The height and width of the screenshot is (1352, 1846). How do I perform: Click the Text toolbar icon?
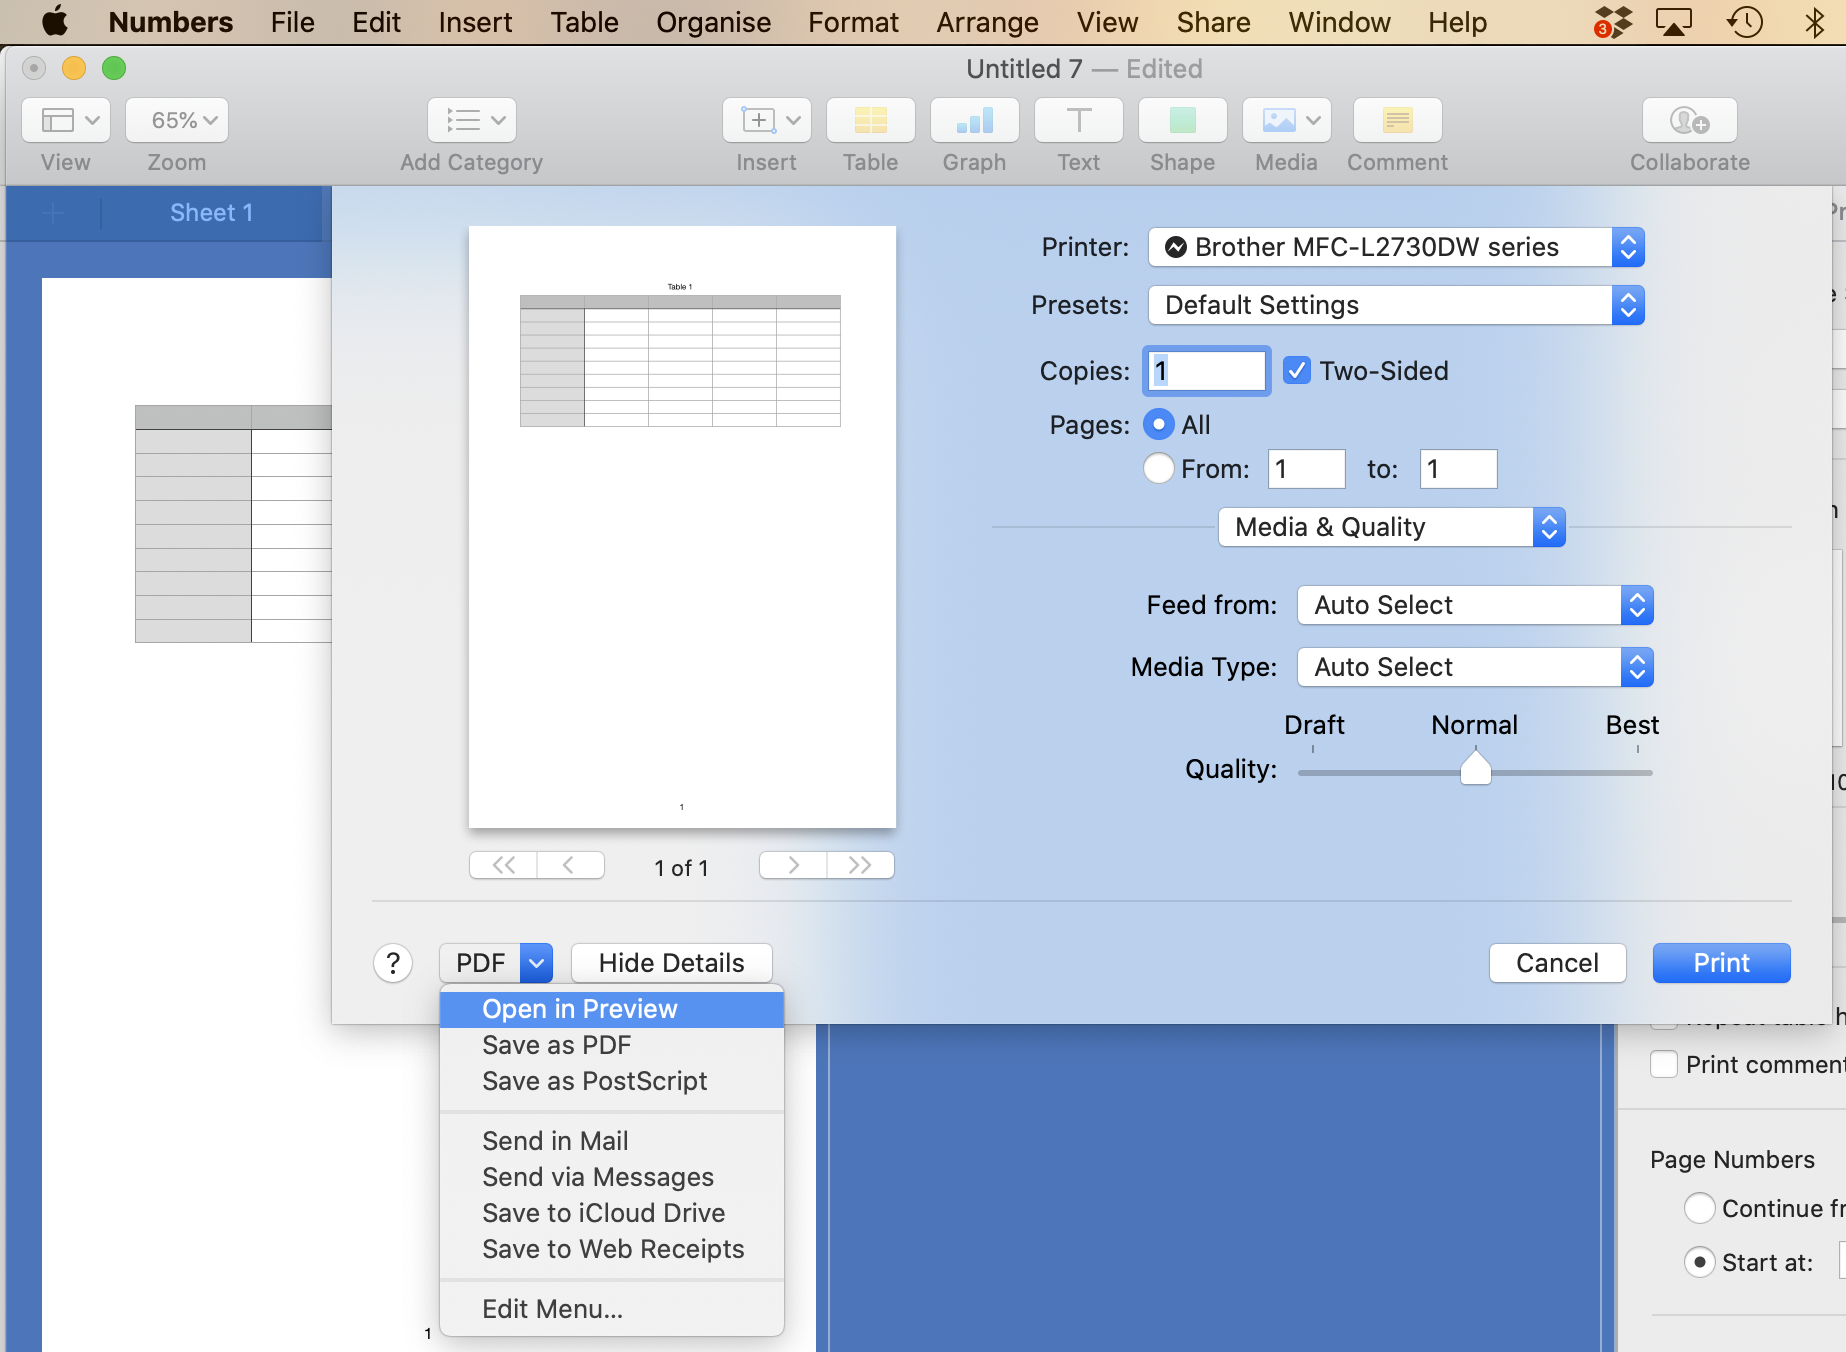point(1079,120)
